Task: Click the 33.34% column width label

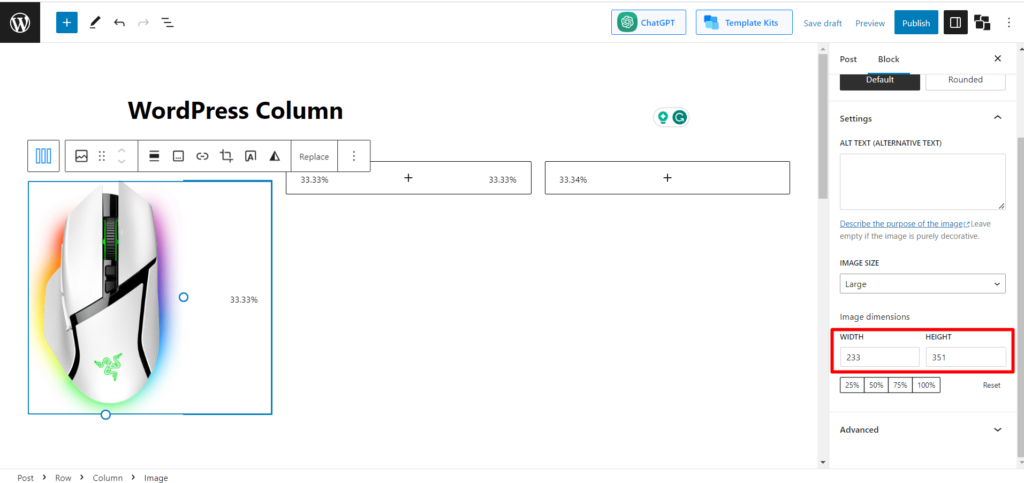Action: [x=573, y=179]
